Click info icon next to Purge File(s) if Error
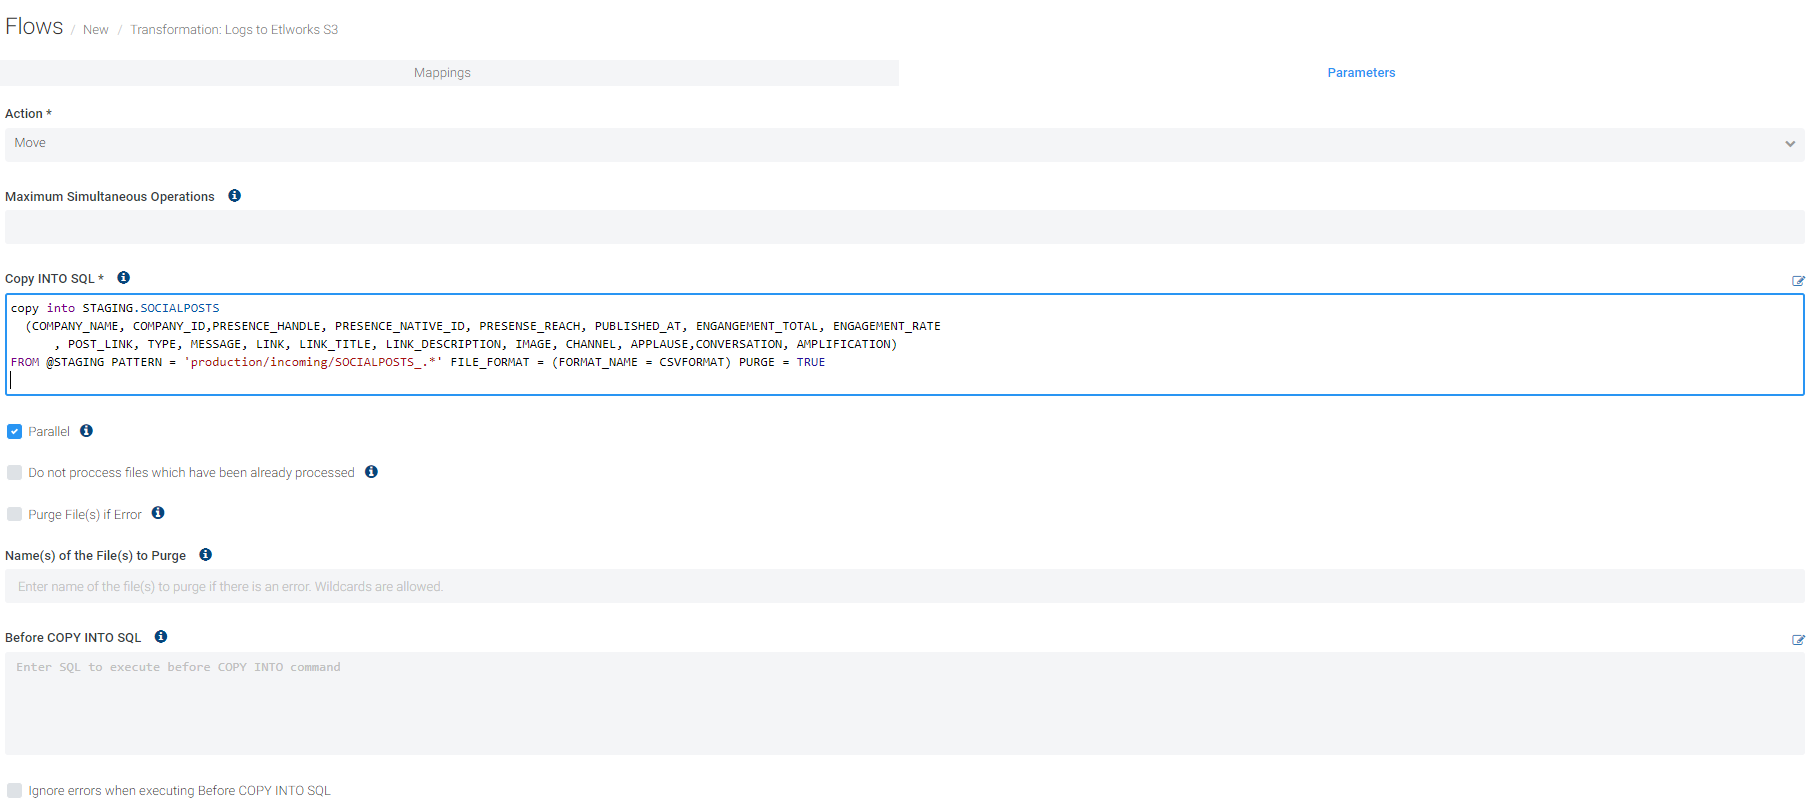The width and height of the screenshot is (1815, 805). pos(158,513)
